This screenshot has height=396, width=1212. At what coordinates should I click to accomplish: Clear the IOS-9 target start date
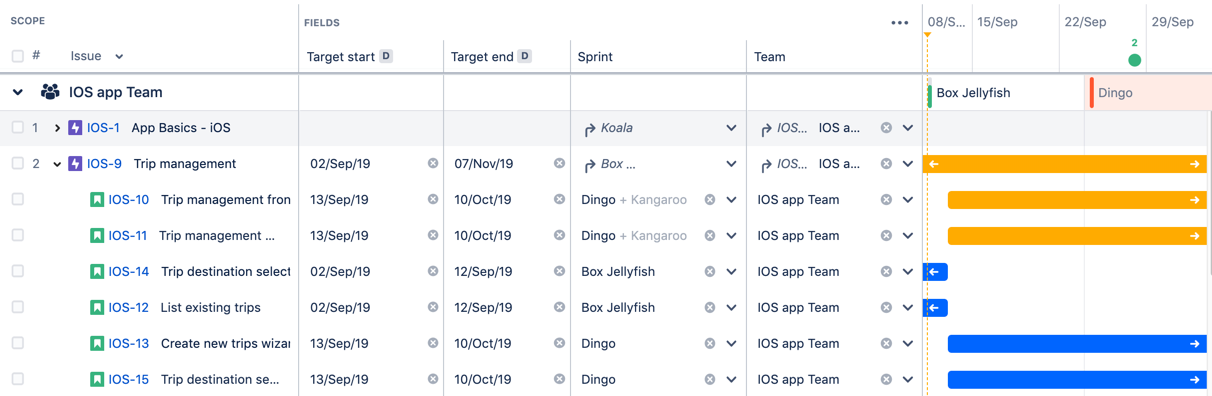click(x=433, y=163)
